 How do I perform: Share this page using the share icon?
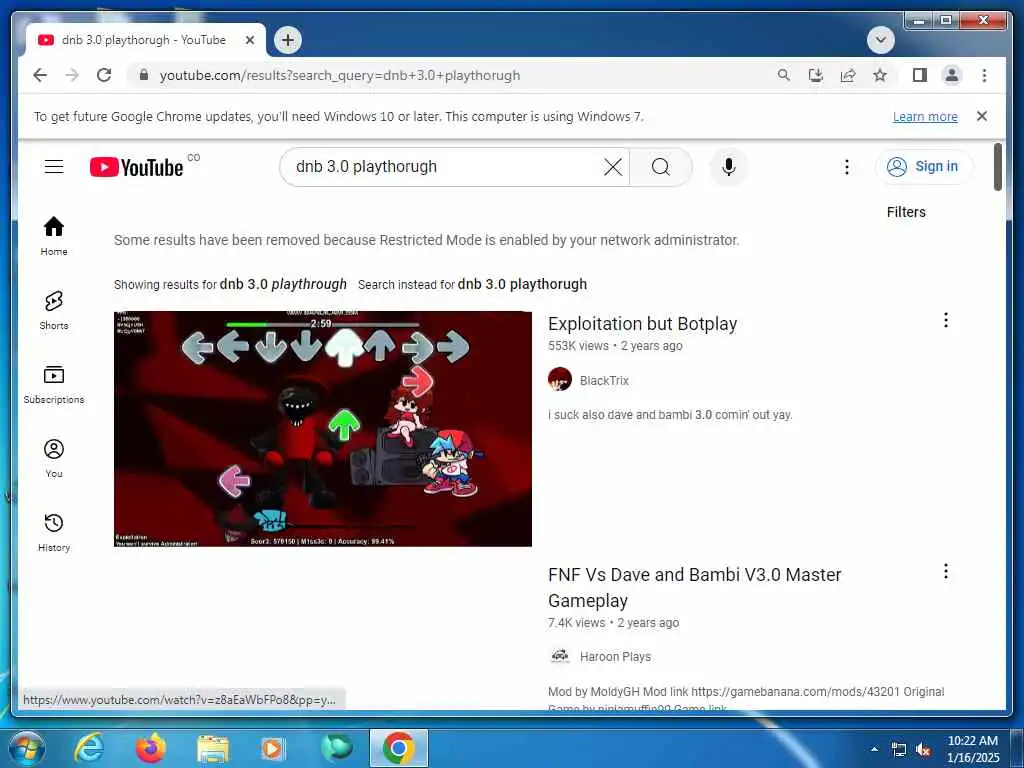[848, 75]
